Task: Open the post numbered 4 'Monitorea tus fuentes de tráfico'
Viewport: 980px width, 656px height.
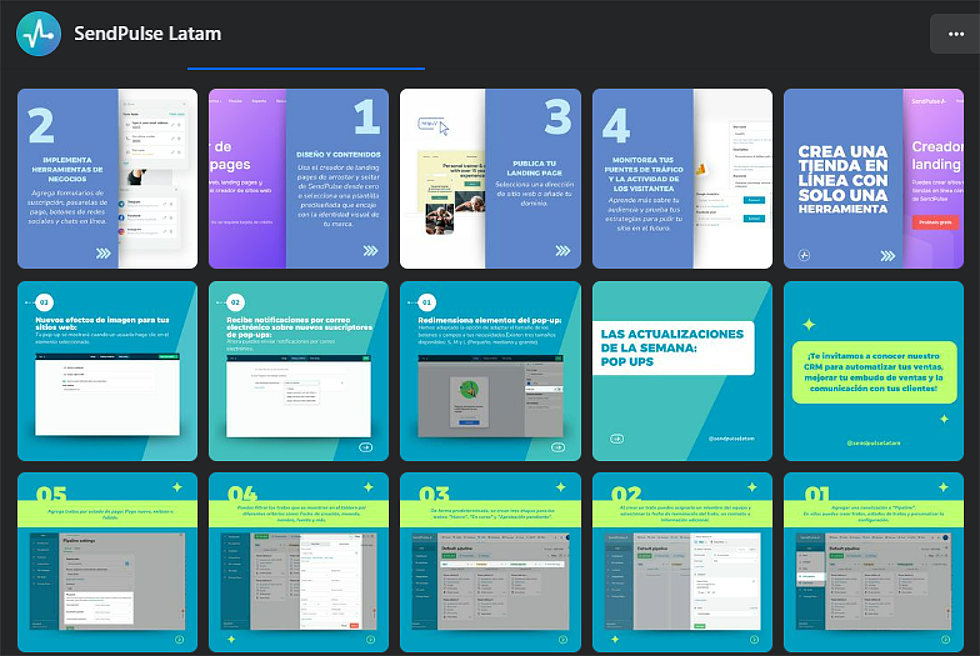Action: click(x=682, y=179)
